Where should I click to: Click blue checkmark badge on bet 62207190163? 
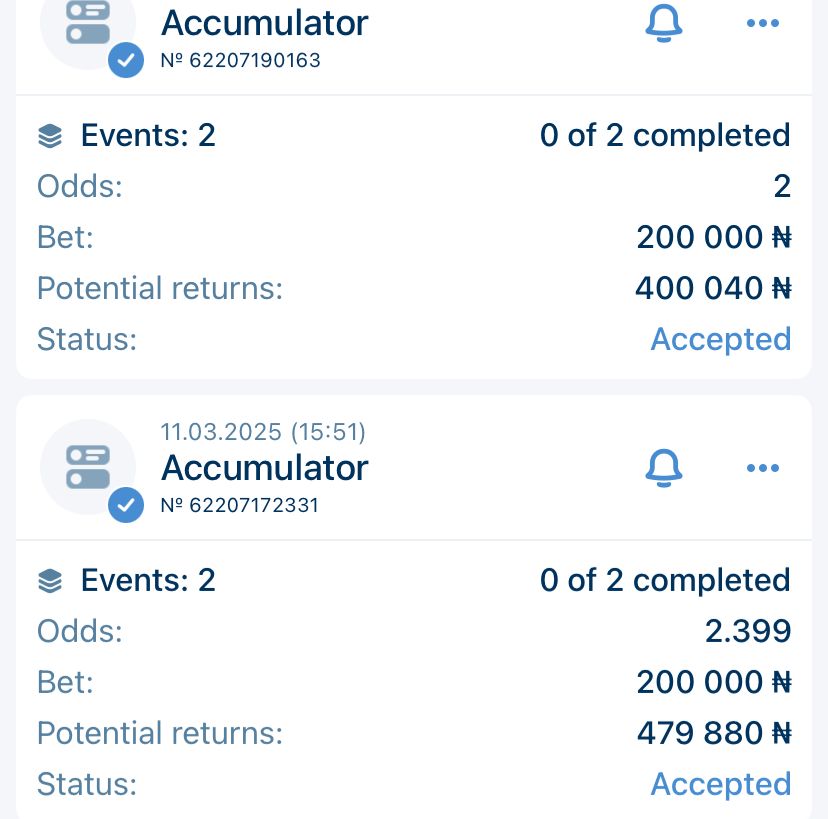125,61
